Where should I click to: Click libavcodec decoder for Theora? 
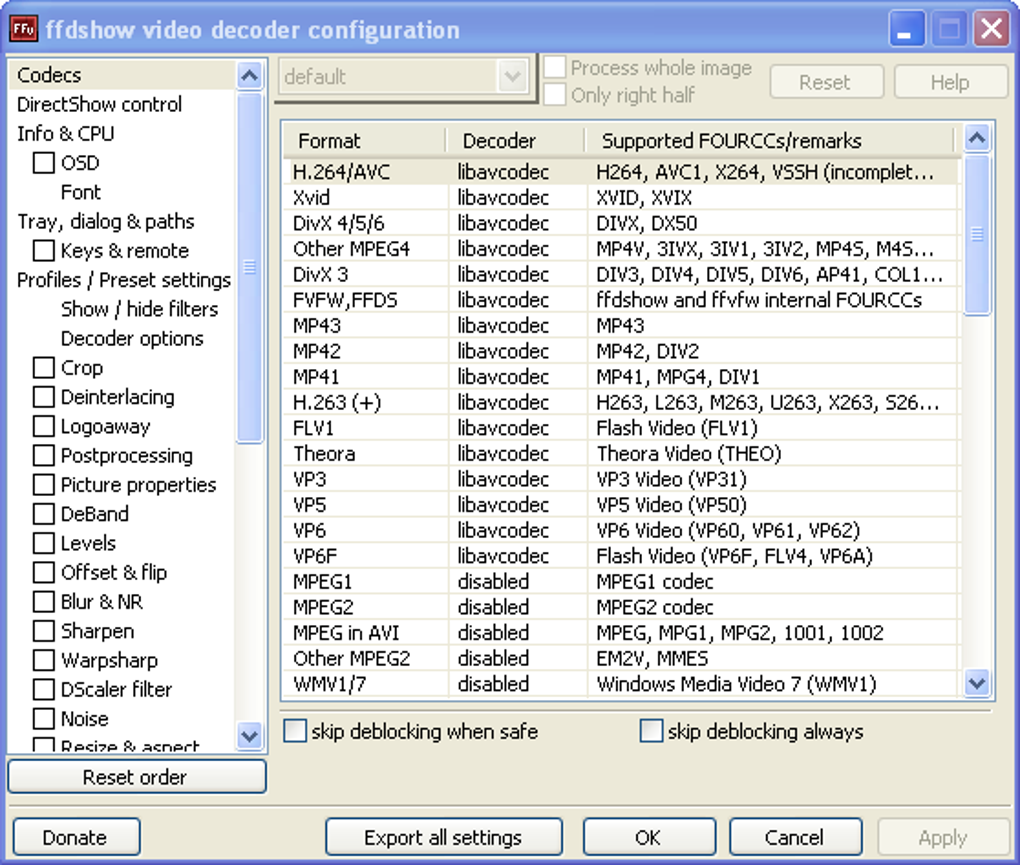point(503,453)
